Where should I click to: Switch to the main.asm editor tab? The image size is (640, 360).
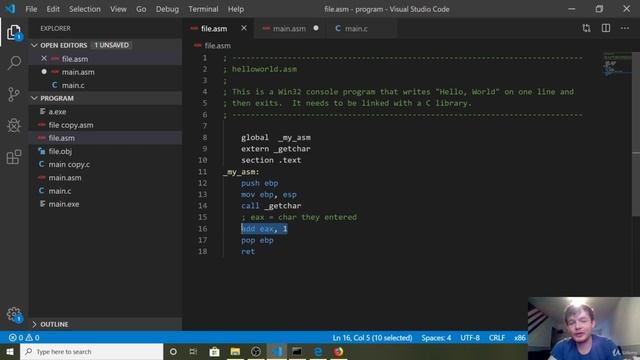pyautogui.click(x=289, y=28)
